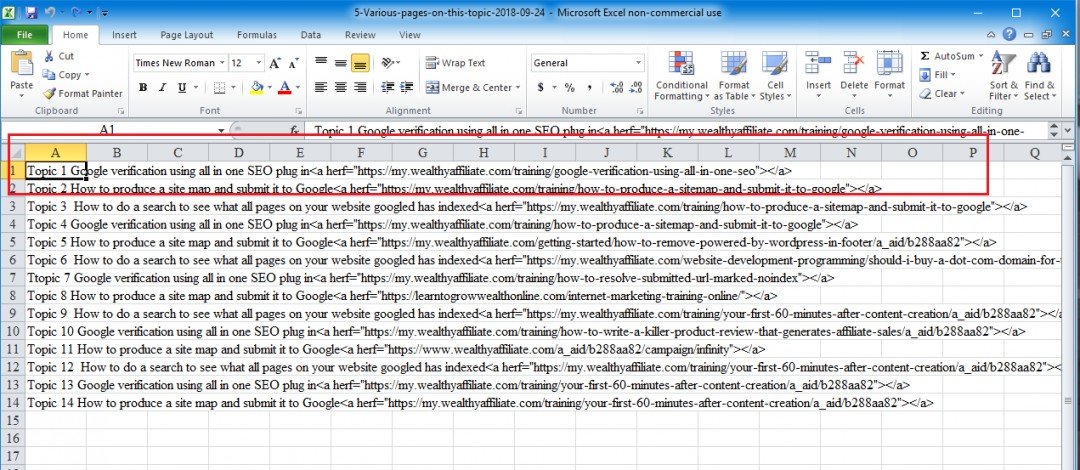
Task: Open font size 12 dropdown
Action: coord(259,63)
